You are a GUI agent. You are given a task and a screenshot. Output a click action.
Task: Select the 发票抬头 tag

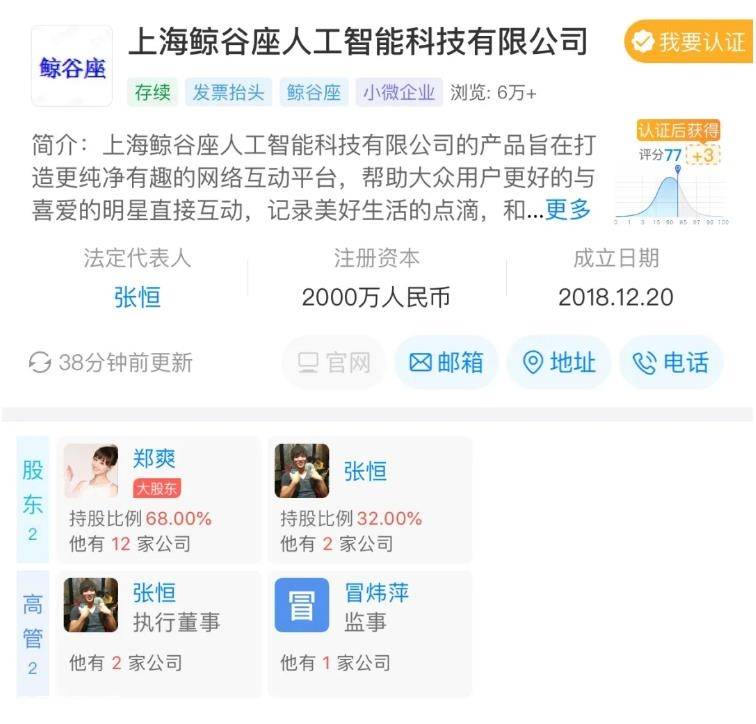(x=229, y=92)
